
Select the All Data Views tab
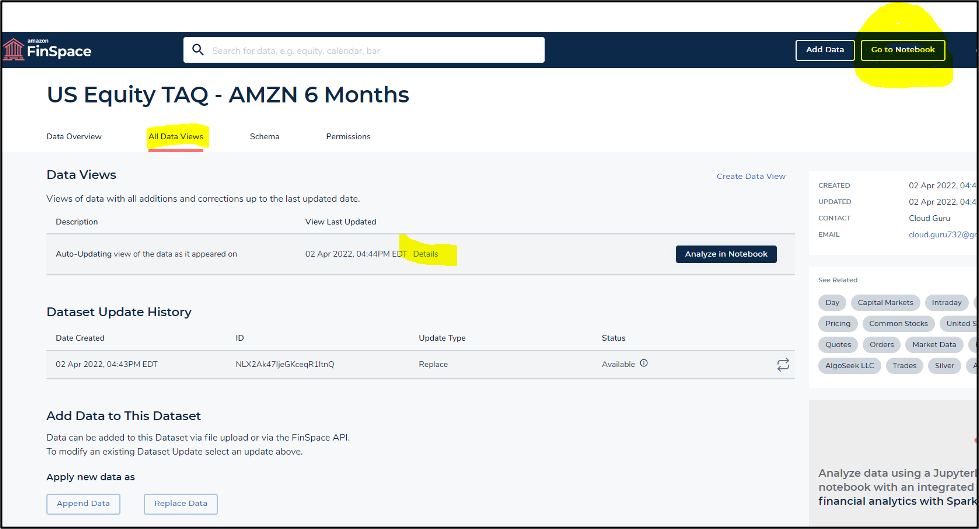tap(175, 136)
